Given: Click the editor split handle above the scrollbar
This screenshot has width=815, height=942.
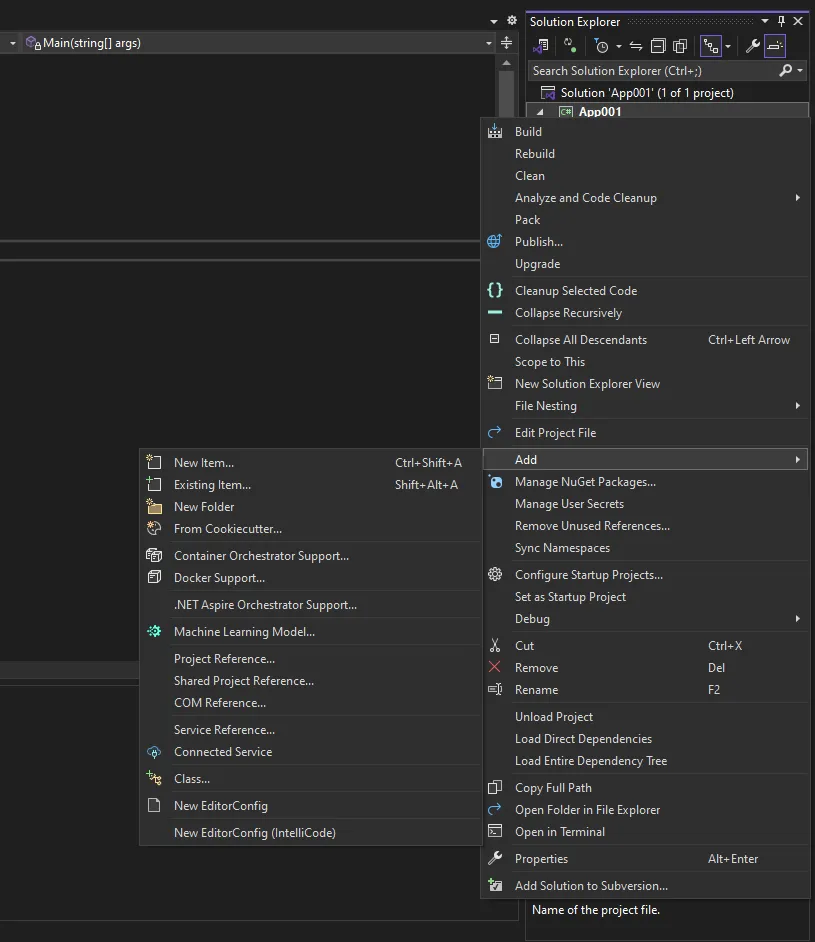Looking at the screenshot, I should point(506,43).
